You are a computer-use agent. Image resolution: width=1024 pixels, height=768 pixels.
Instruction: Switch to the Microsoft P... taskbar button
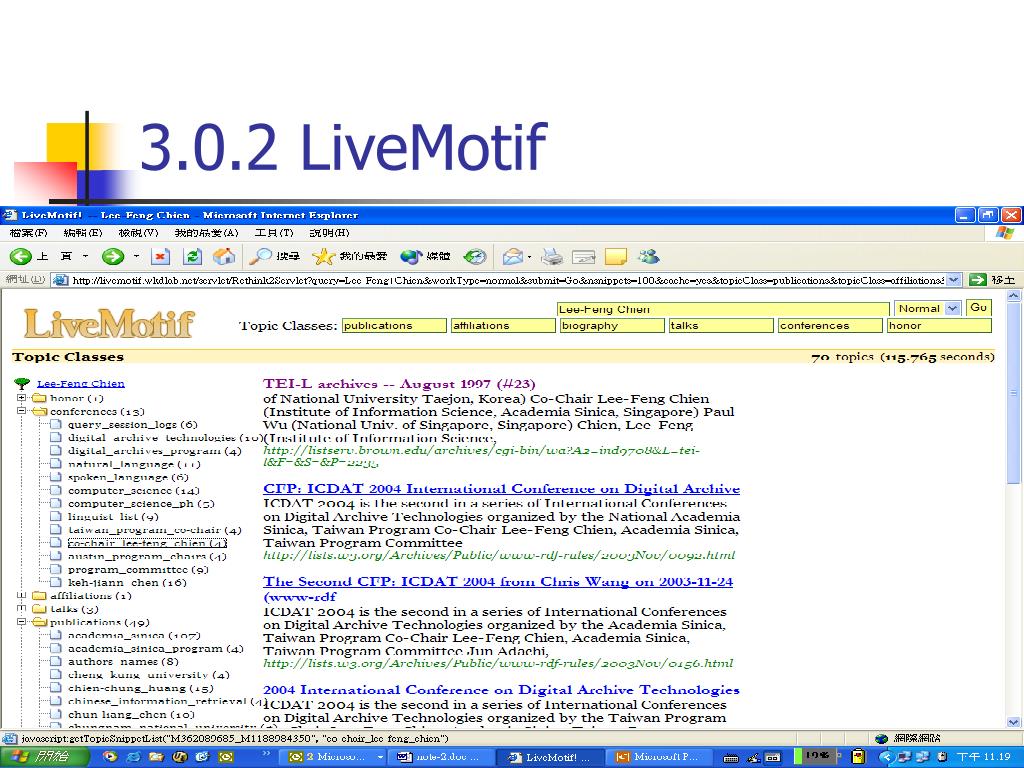658,757
